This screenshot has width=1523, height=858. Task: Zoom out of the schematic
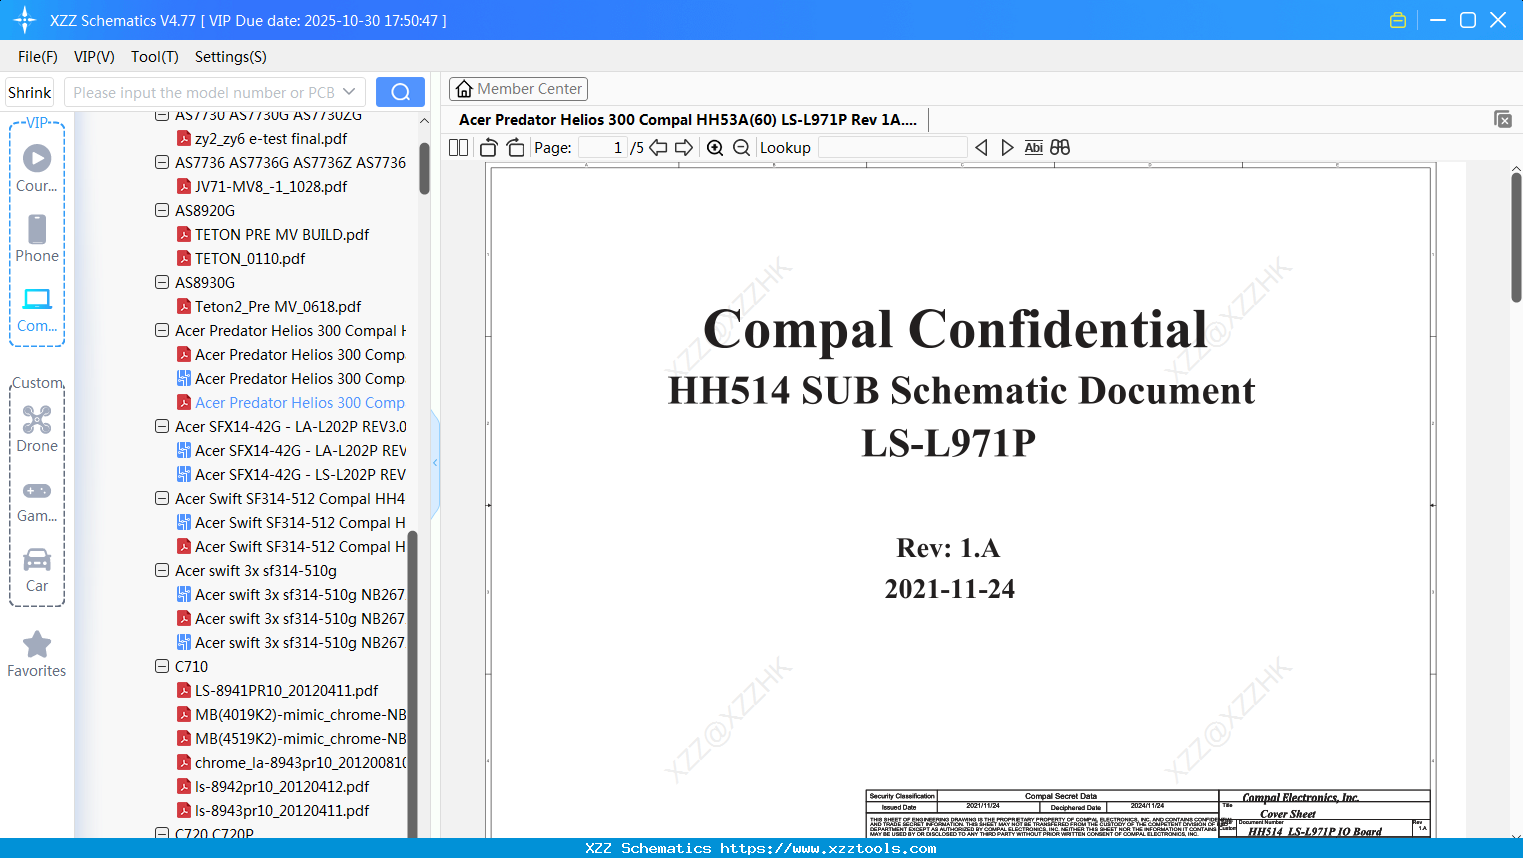[741, 148]
